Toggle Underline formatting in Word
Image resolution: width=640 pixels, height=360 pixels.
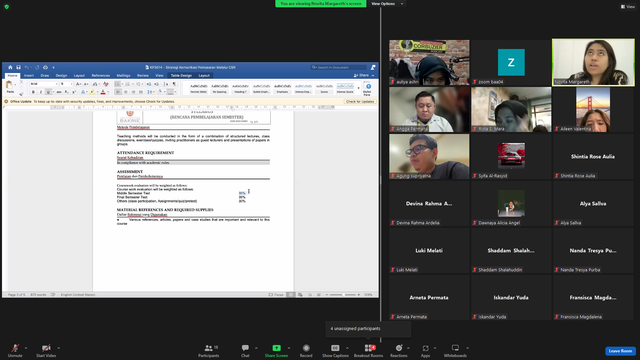coord(48,92)
